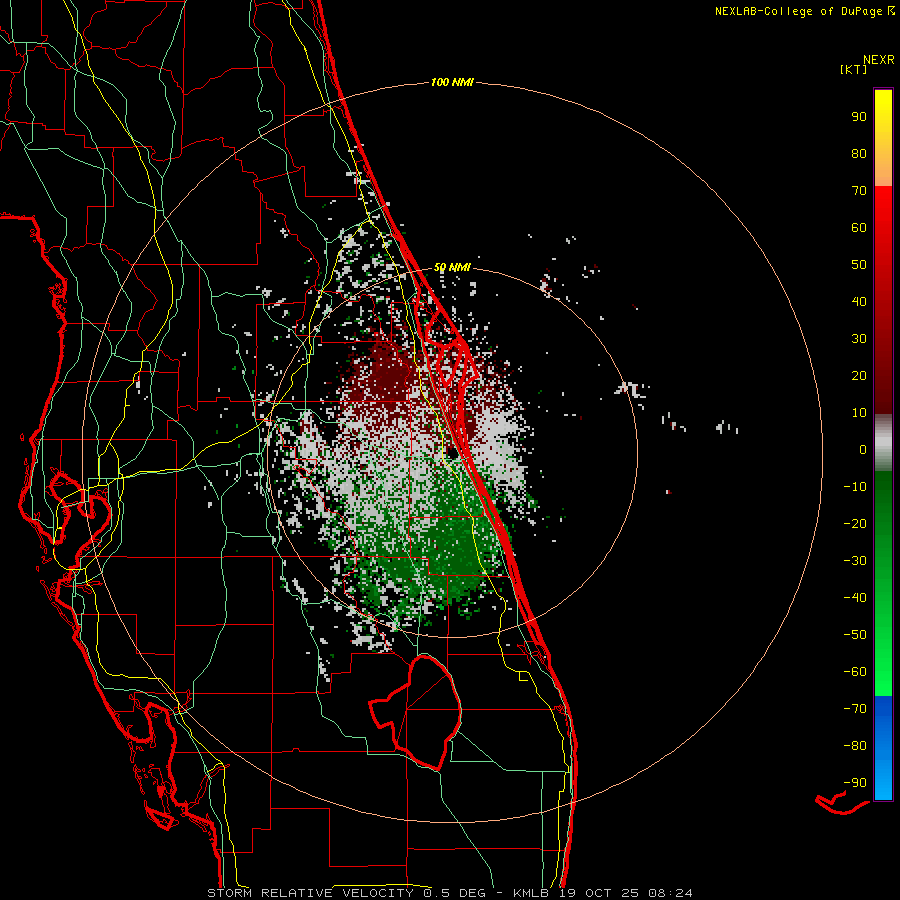Click the NEXR label above the color scale
This screenshot has height=900, width=900.
(879, 60)
